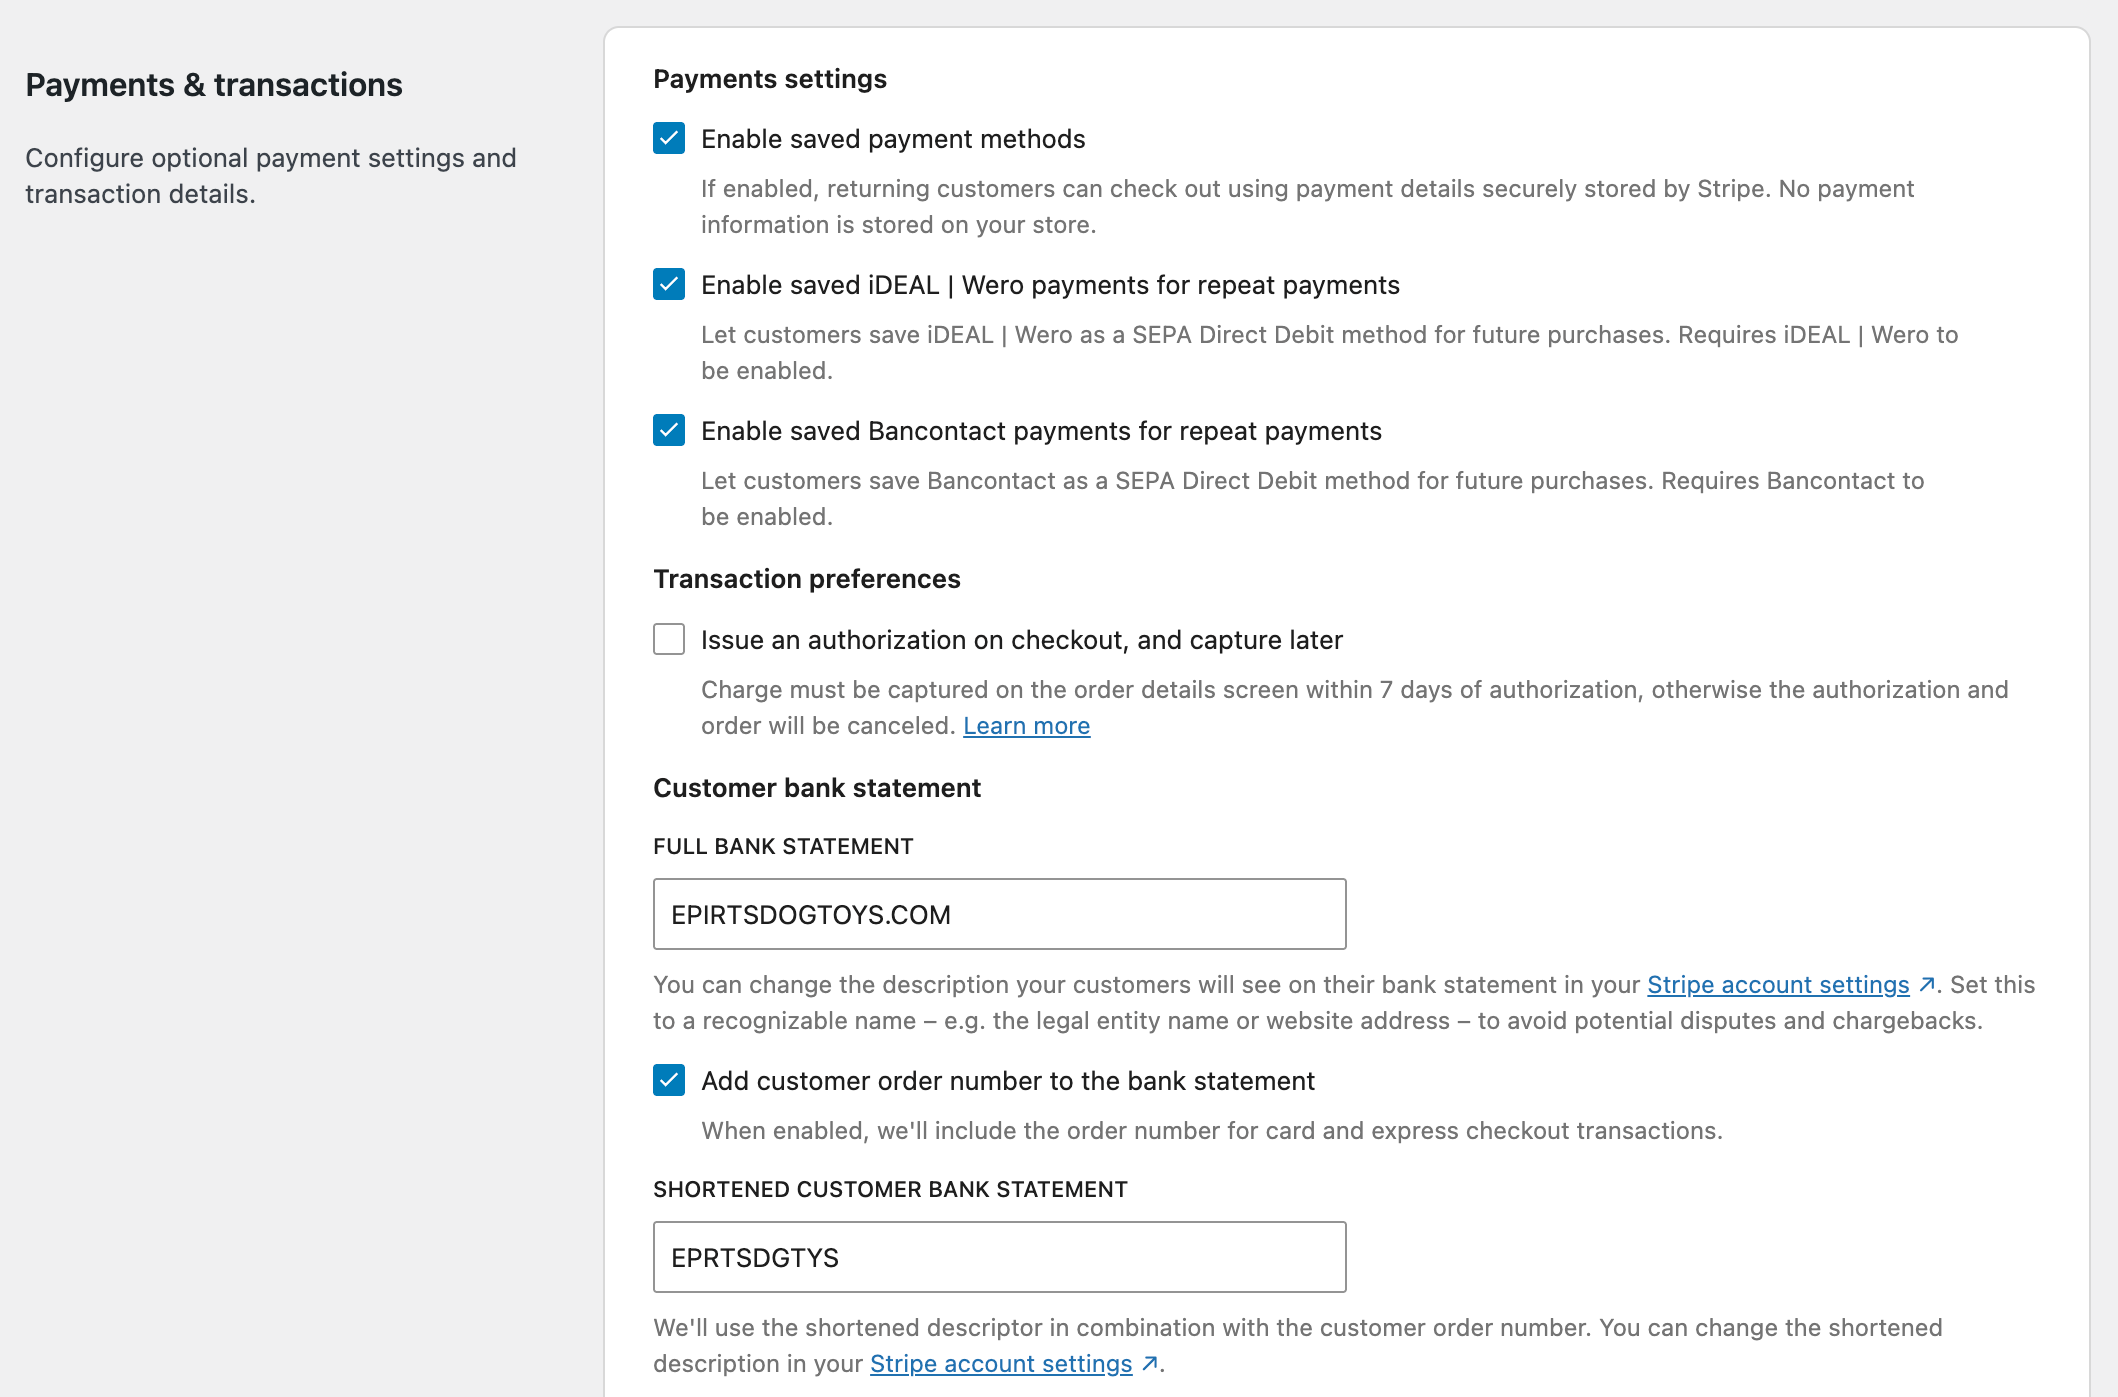Click the Transaction preferences heading

807,579
